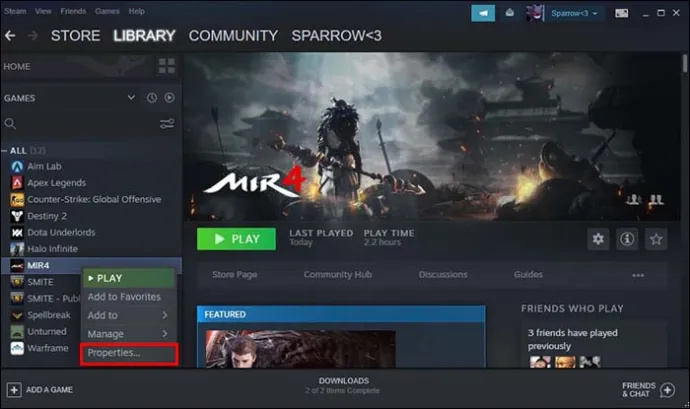Open the Discussions link
This screenshot has width=690, height=409.
[x=443, y=275]
